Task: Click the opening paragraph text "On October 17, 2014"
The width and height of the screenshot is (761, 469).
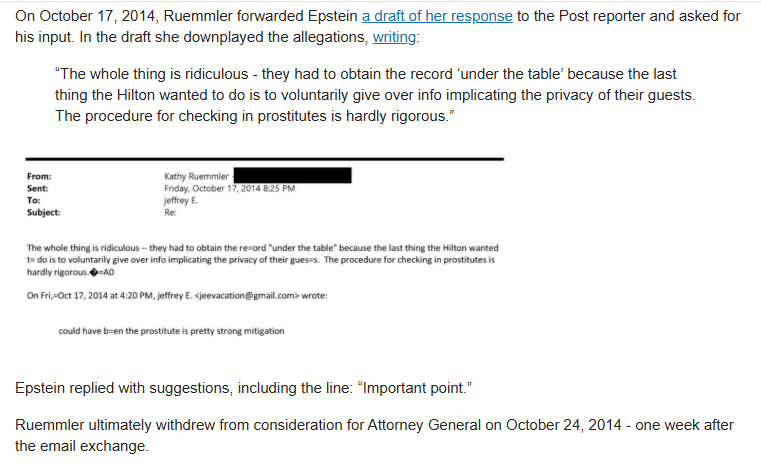Action: click(90, 18)
